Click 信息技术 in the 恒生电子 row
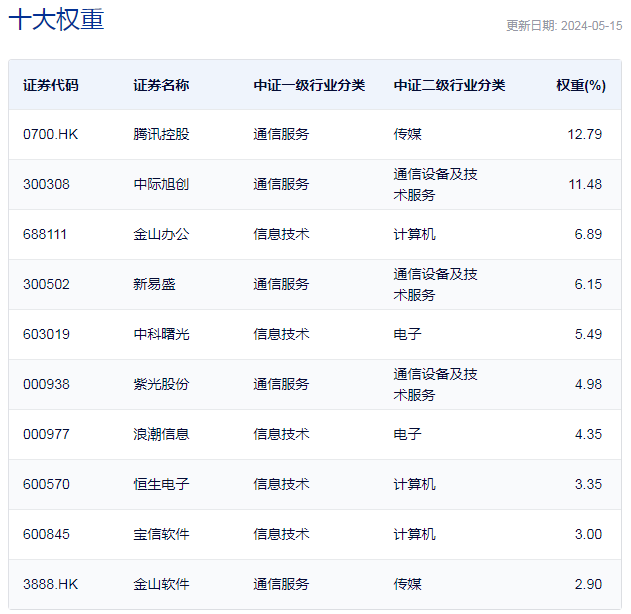The image size is (631, 614). coord(281,484)
